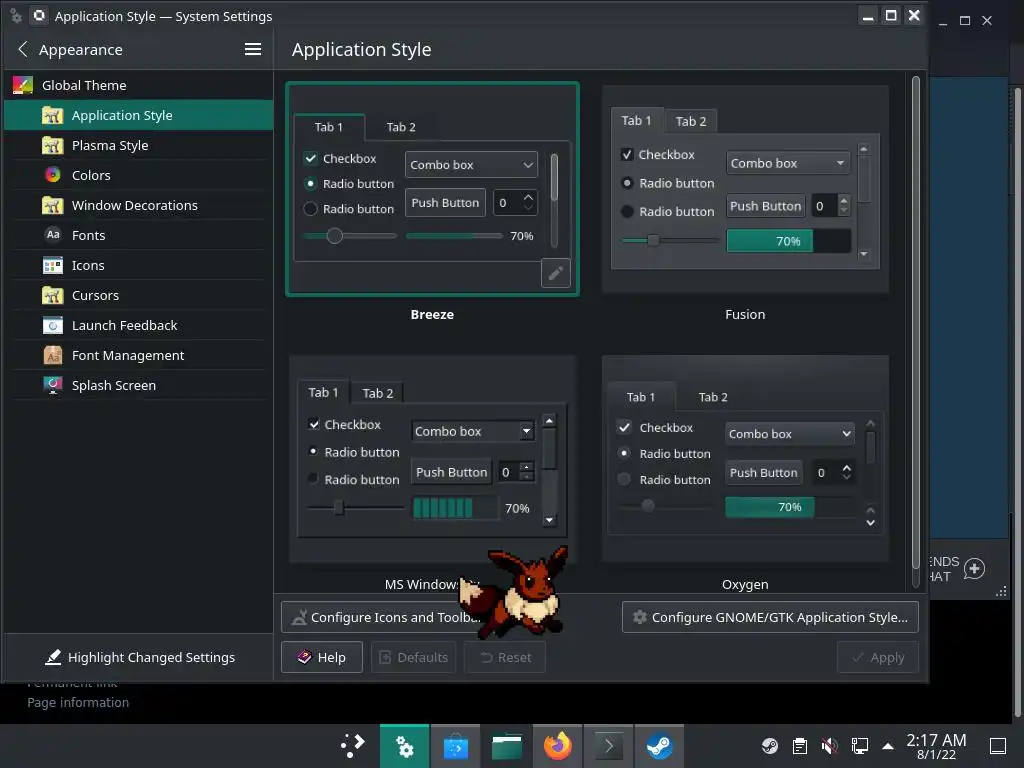Click show desktop icon on taskbar

(x=998, y=746)
